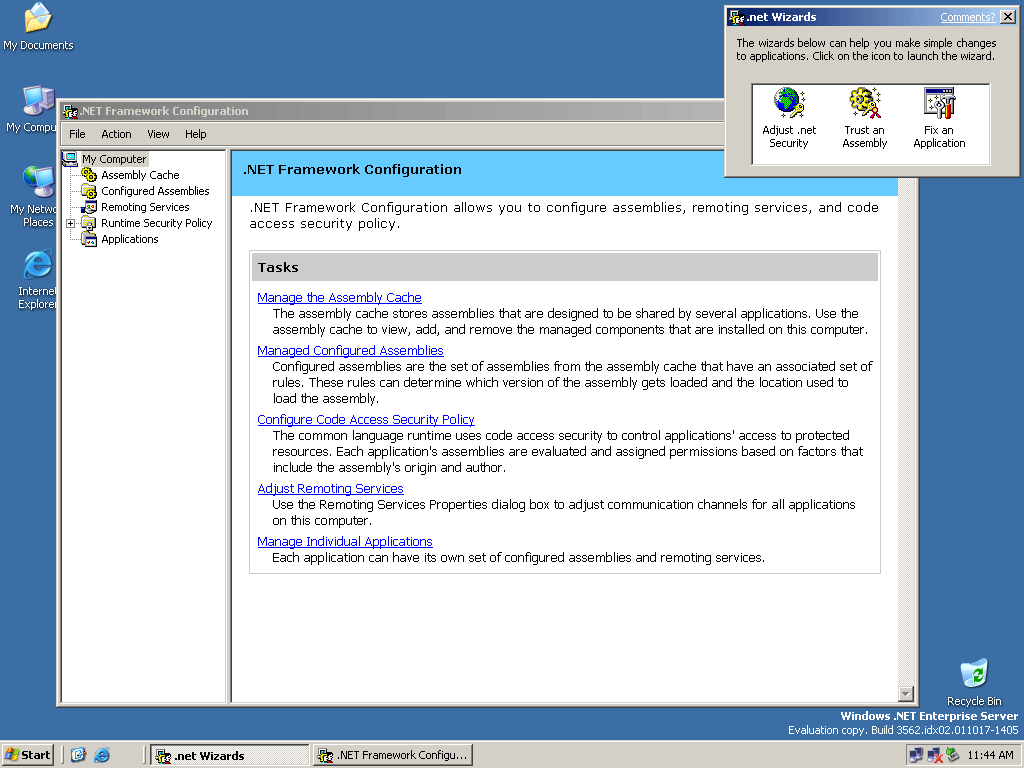The width and height of the screenshot is (1024, 768).
Task: Click the My Computer tree node icon
Action: click(70, 159)
